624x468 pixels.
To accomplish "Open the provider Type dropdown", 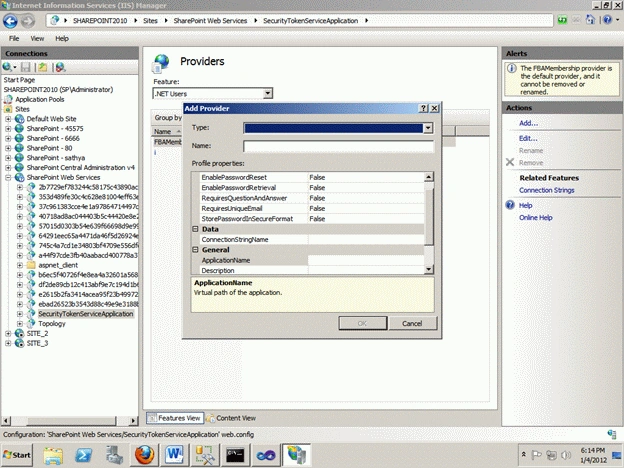I will [428, 128].
